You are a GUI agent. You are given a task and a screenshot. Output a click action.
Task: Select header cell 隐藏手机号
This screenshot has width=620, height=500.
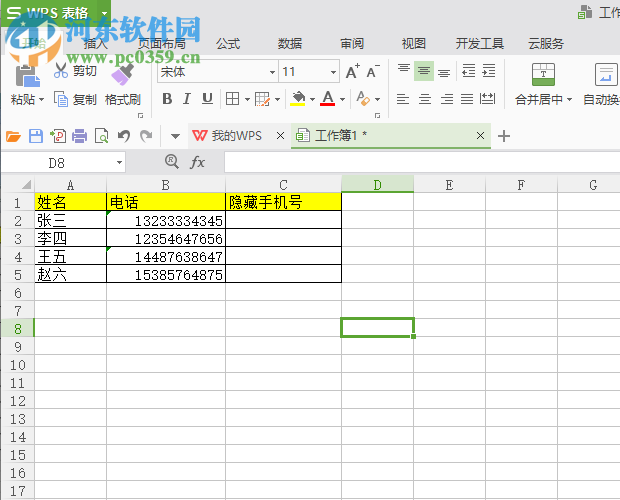[283, 202]
